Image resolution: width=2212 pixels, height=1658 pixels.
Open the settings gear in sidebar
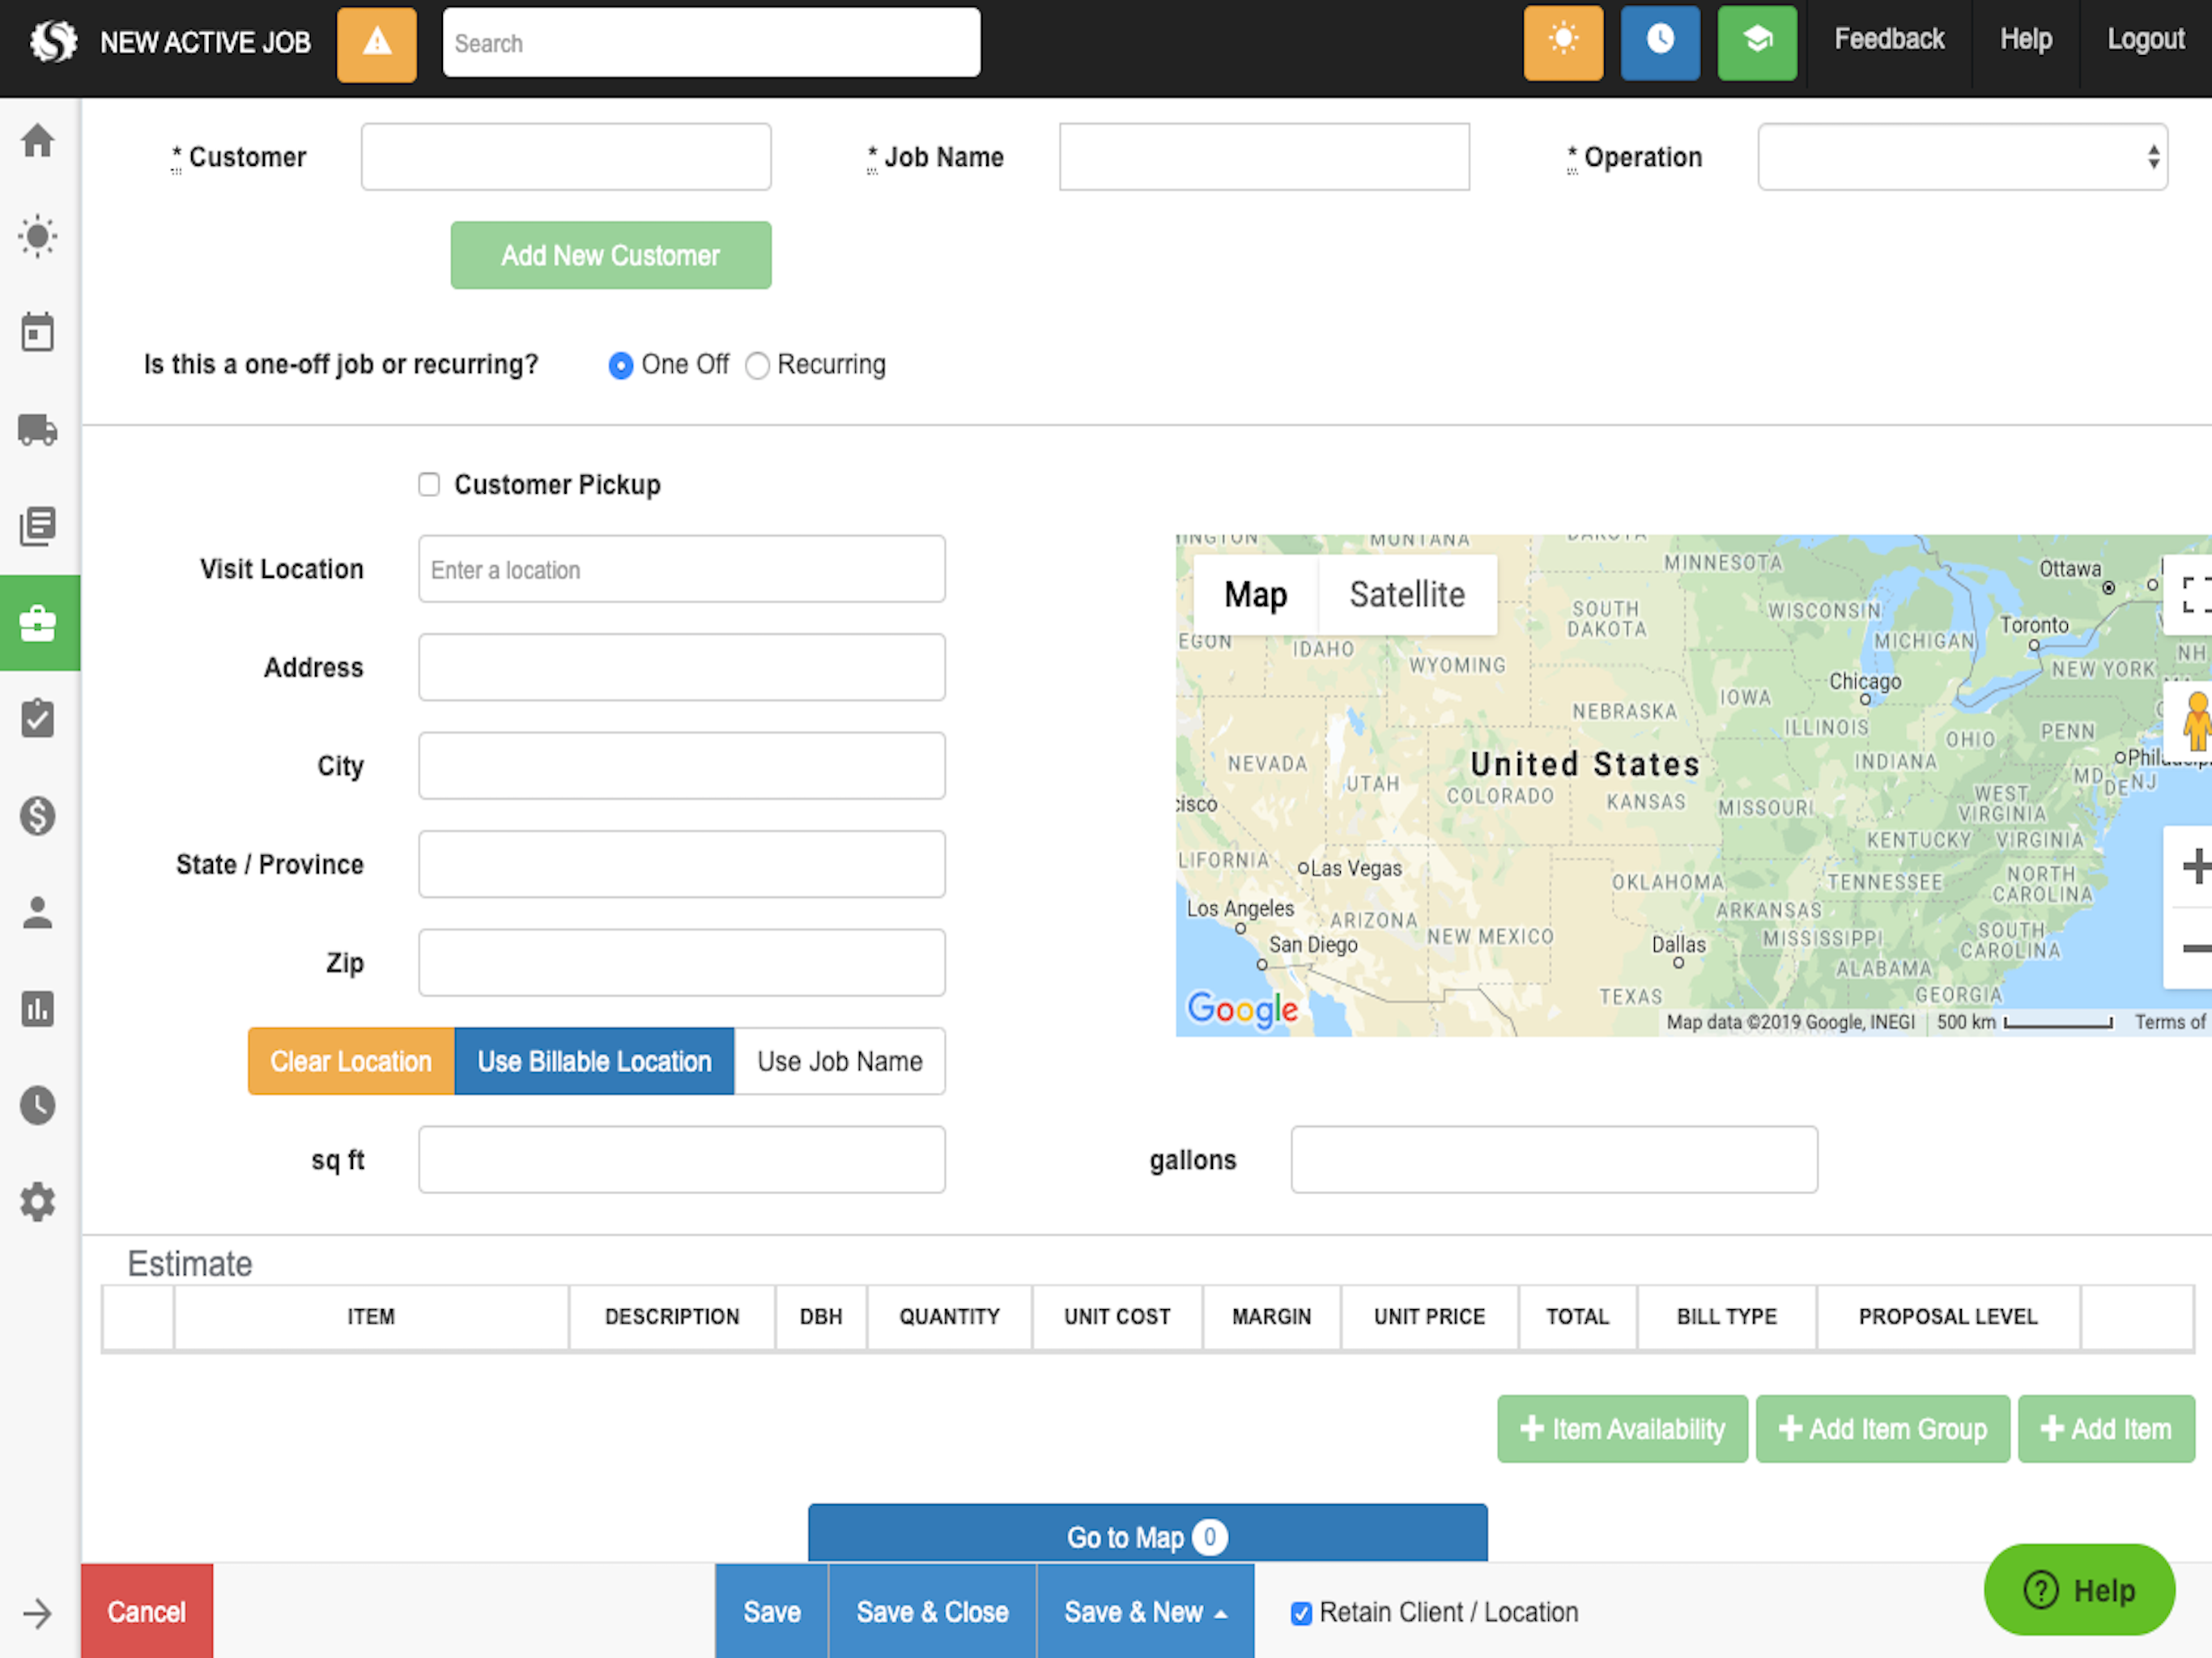coord(38,1201)
